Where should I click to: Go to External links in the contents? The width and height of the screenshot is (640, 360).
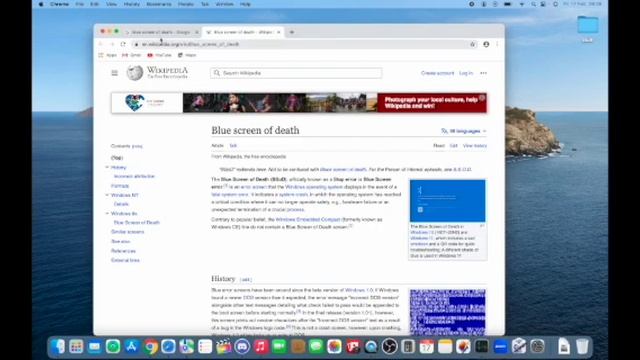125,260
